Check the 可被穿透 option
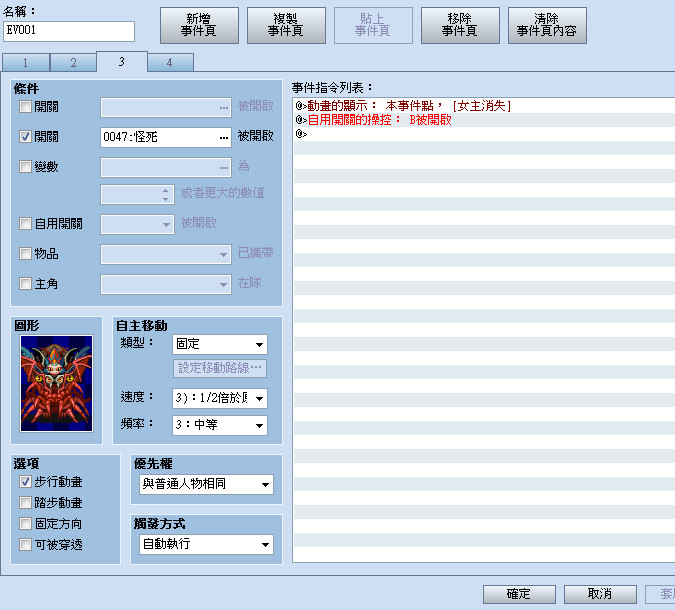 [25, 545]
